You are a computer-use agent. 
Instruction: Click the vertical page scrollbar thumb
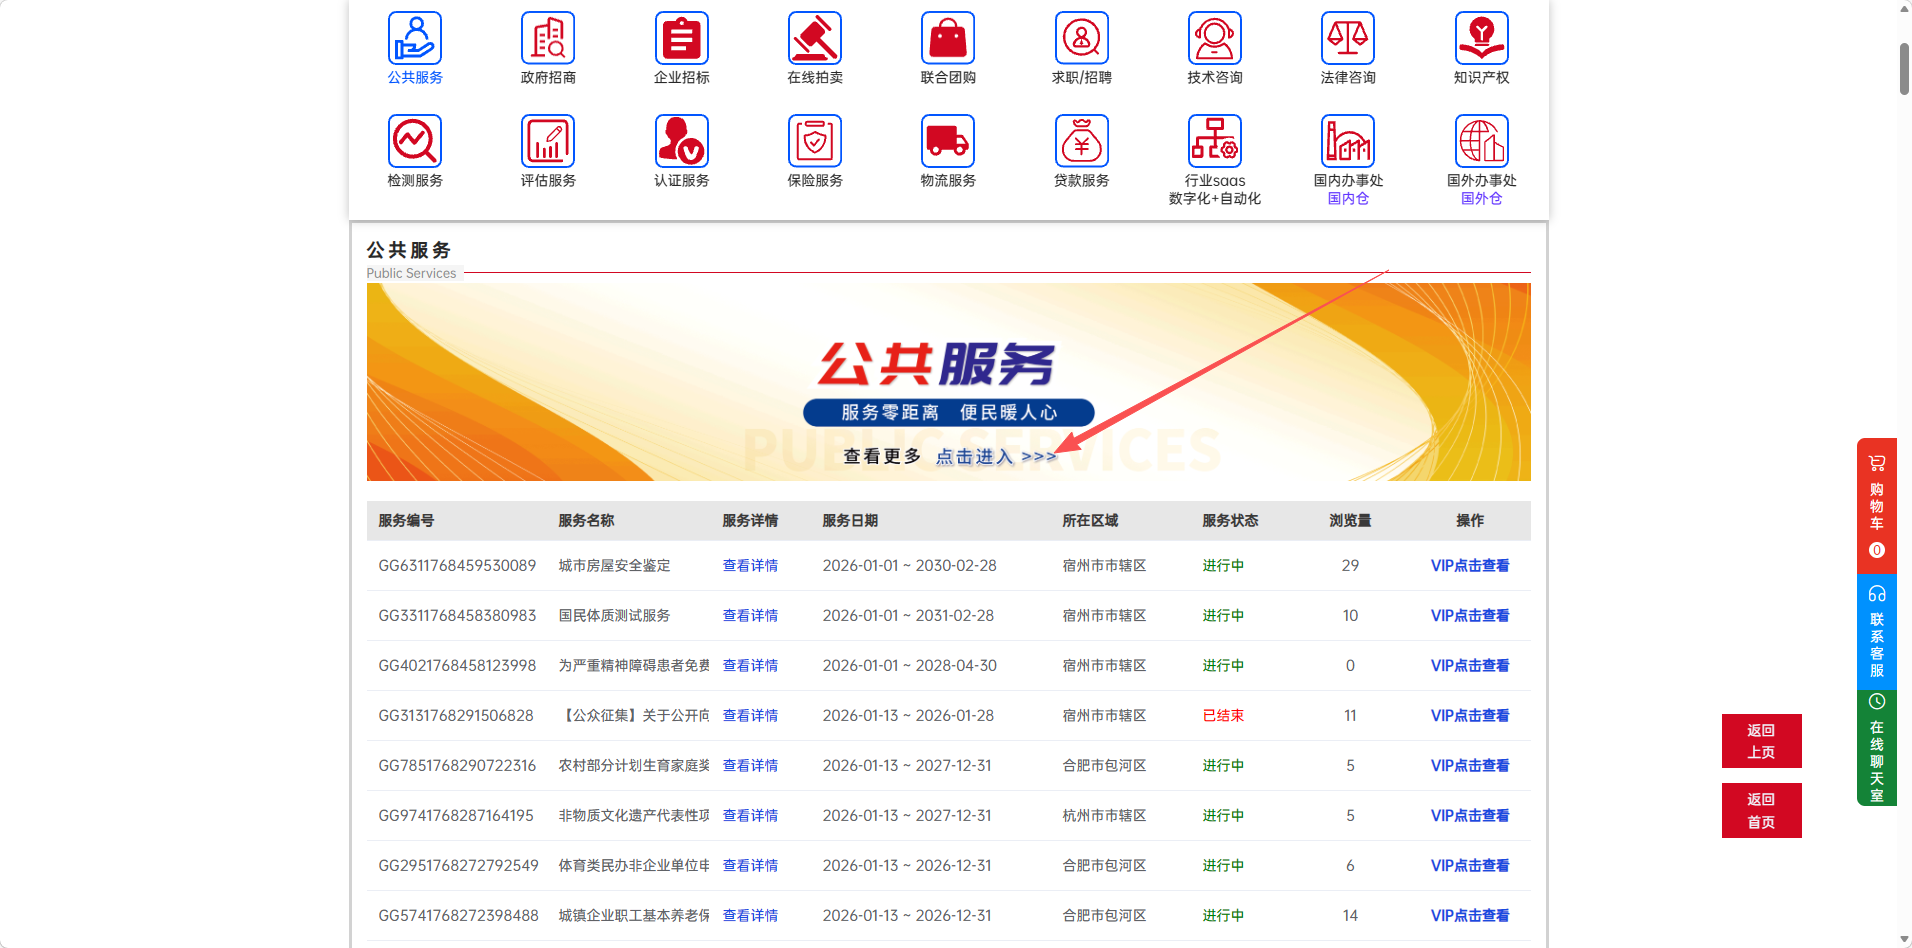click(1904, 68)
